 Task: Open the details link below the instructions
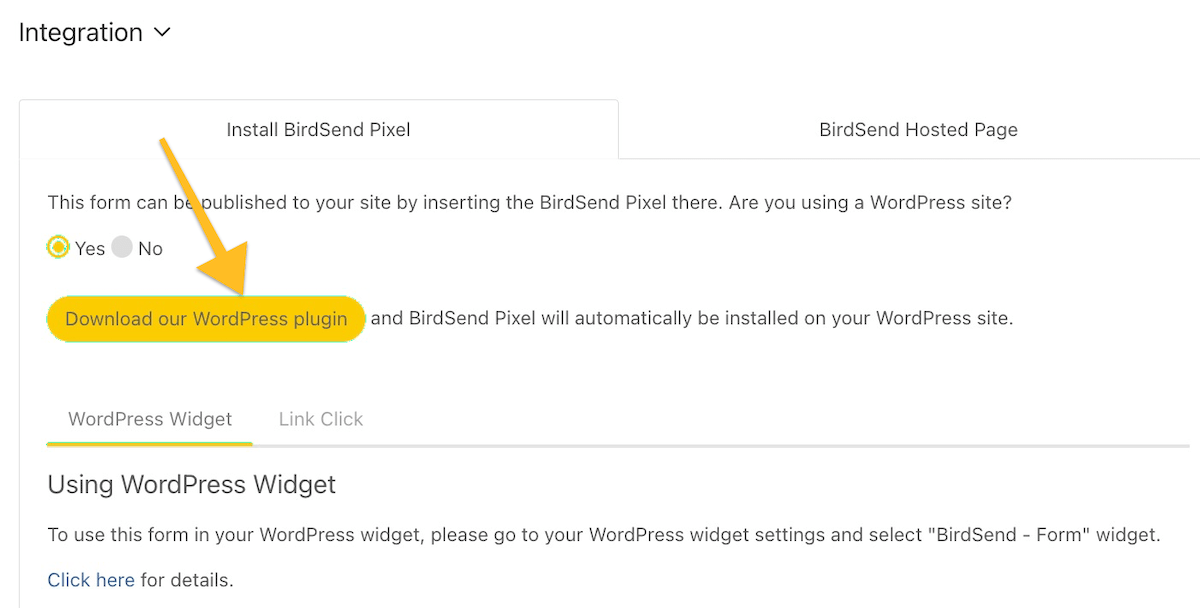[90, 580]
